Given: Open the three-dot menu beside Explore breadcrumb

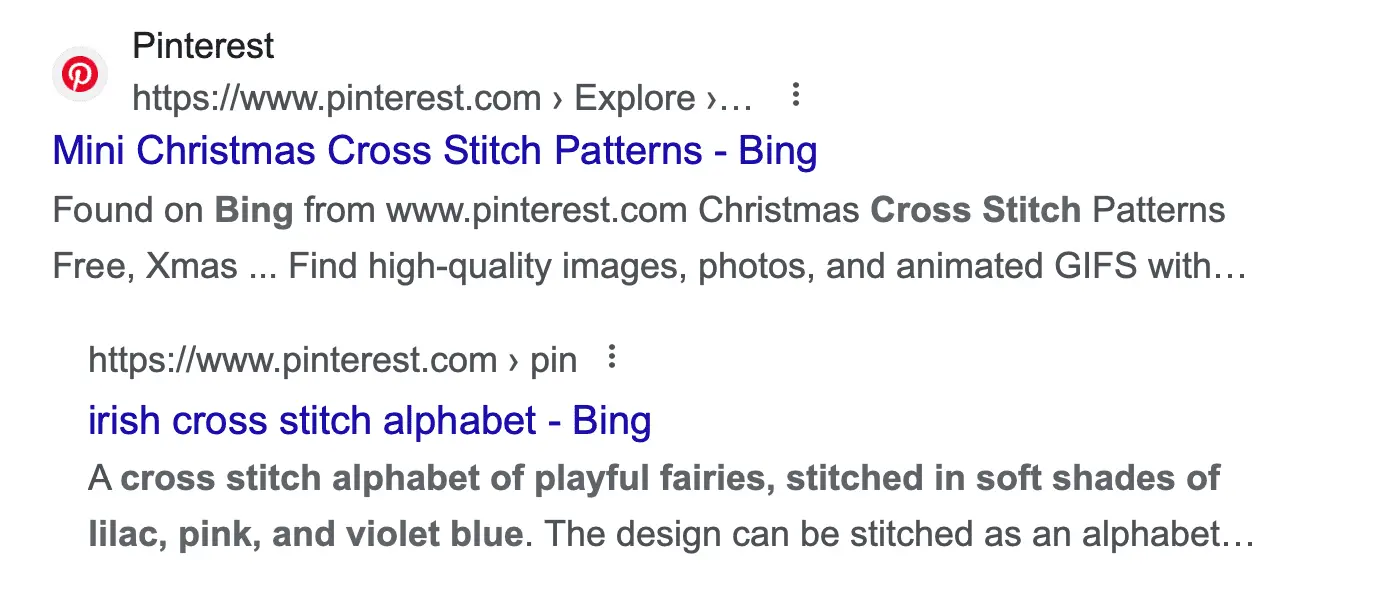Looking at the screenshot, I should [796, 95].
